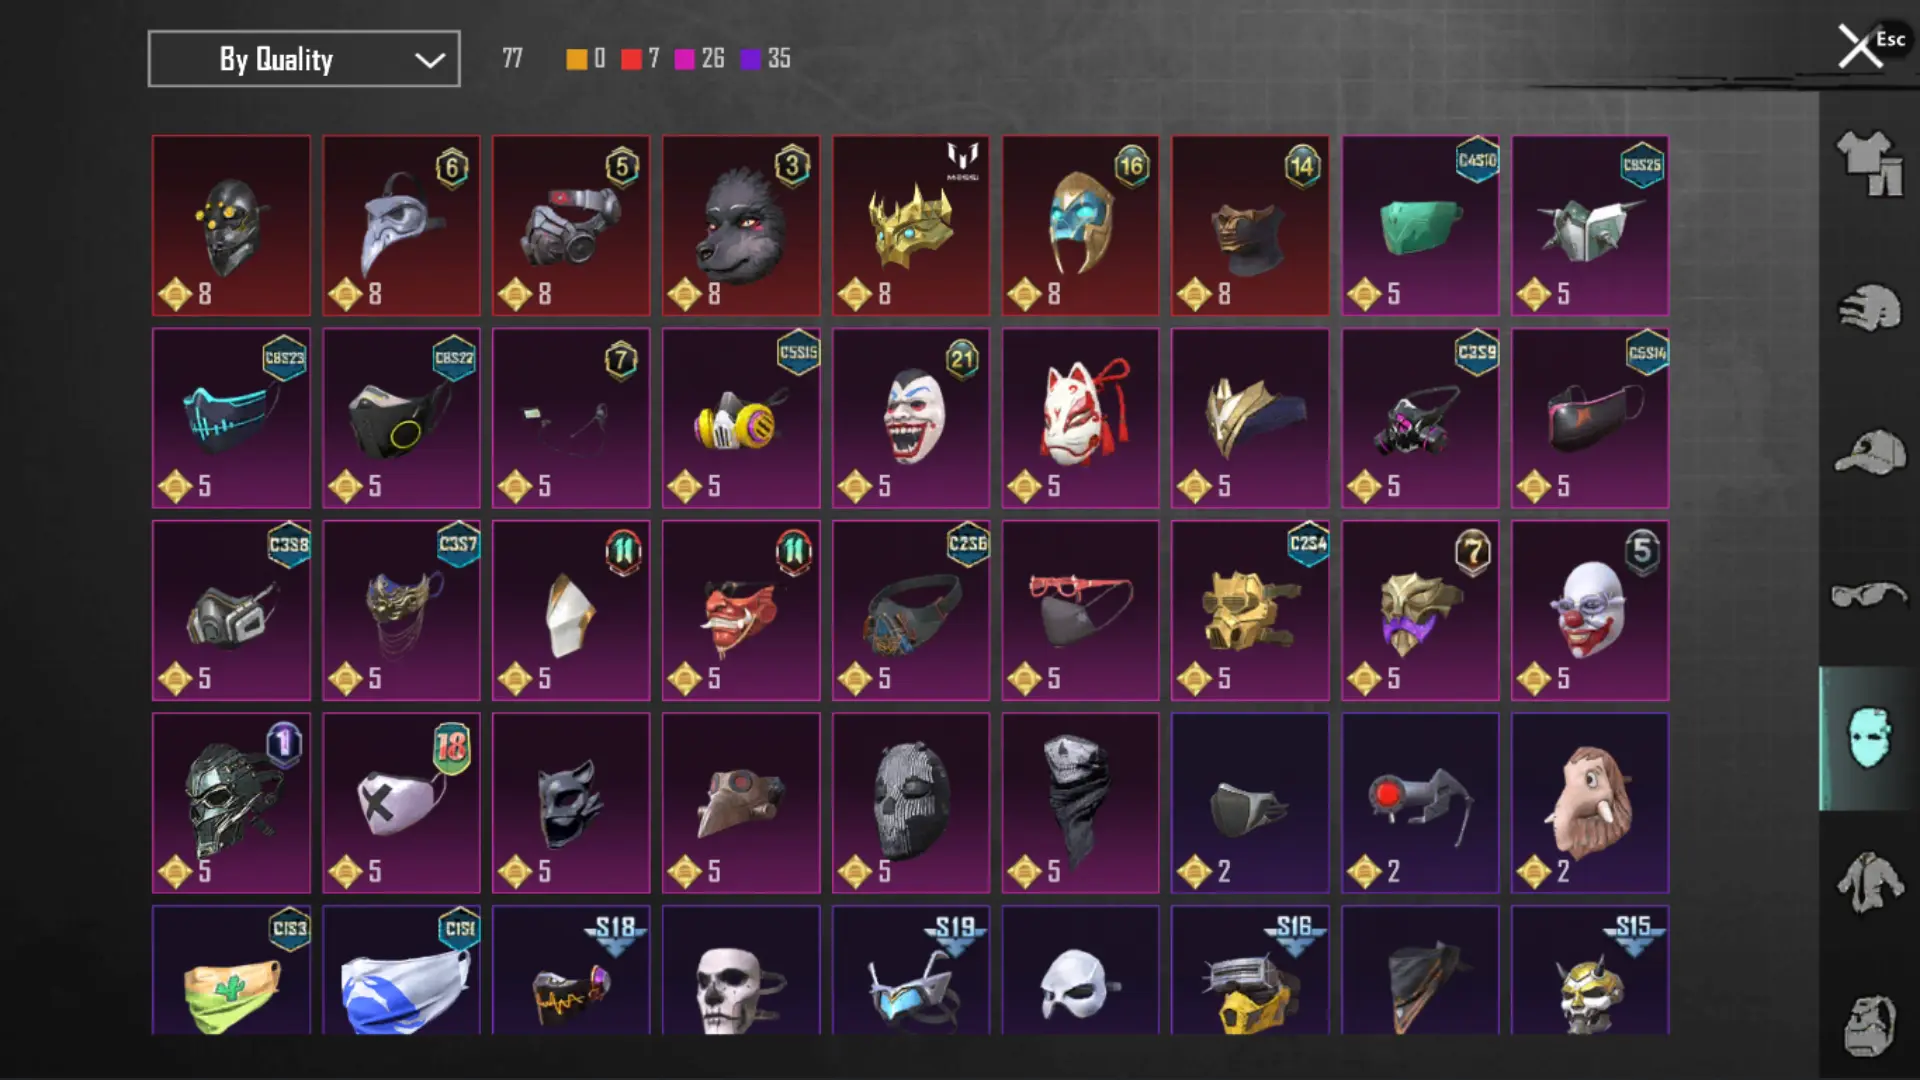Filter by red quality swatch
Screen dimensions: 1920x1080
click(x=631, y=59)
